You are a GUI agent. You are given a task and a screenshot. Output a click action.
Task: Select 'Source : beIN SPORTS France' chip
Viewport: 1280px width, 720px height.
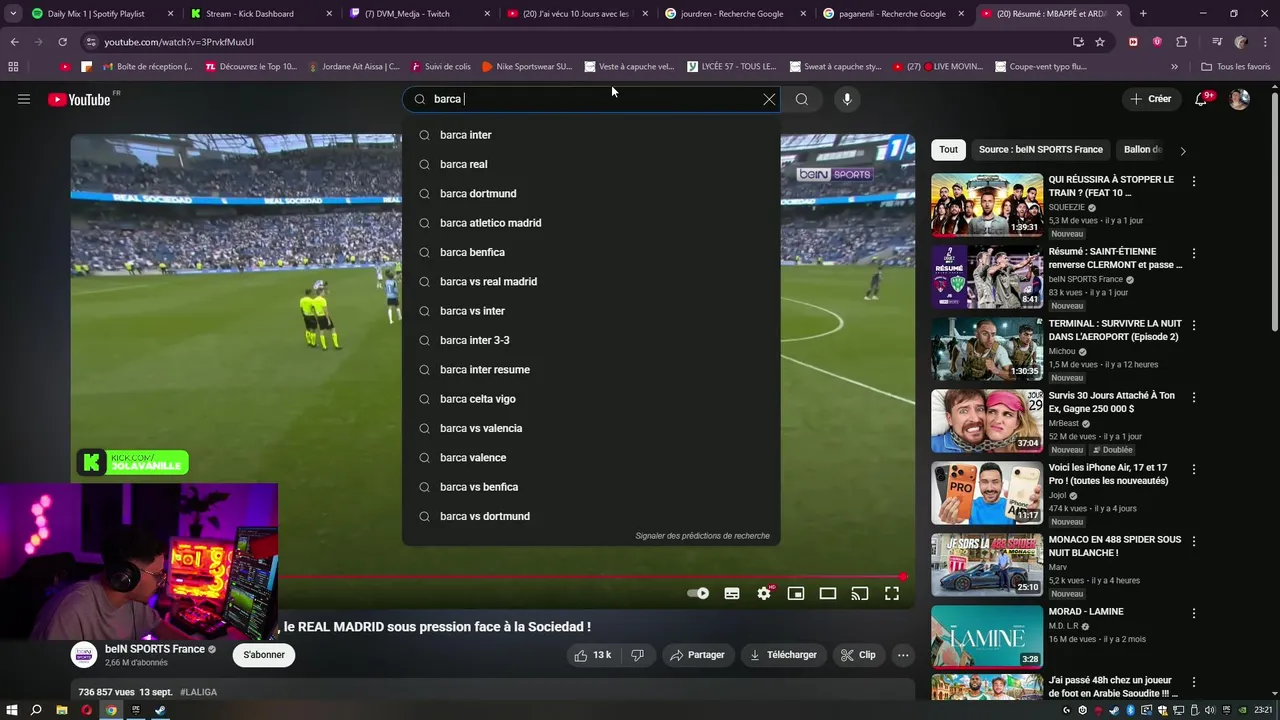(1041, 150)
